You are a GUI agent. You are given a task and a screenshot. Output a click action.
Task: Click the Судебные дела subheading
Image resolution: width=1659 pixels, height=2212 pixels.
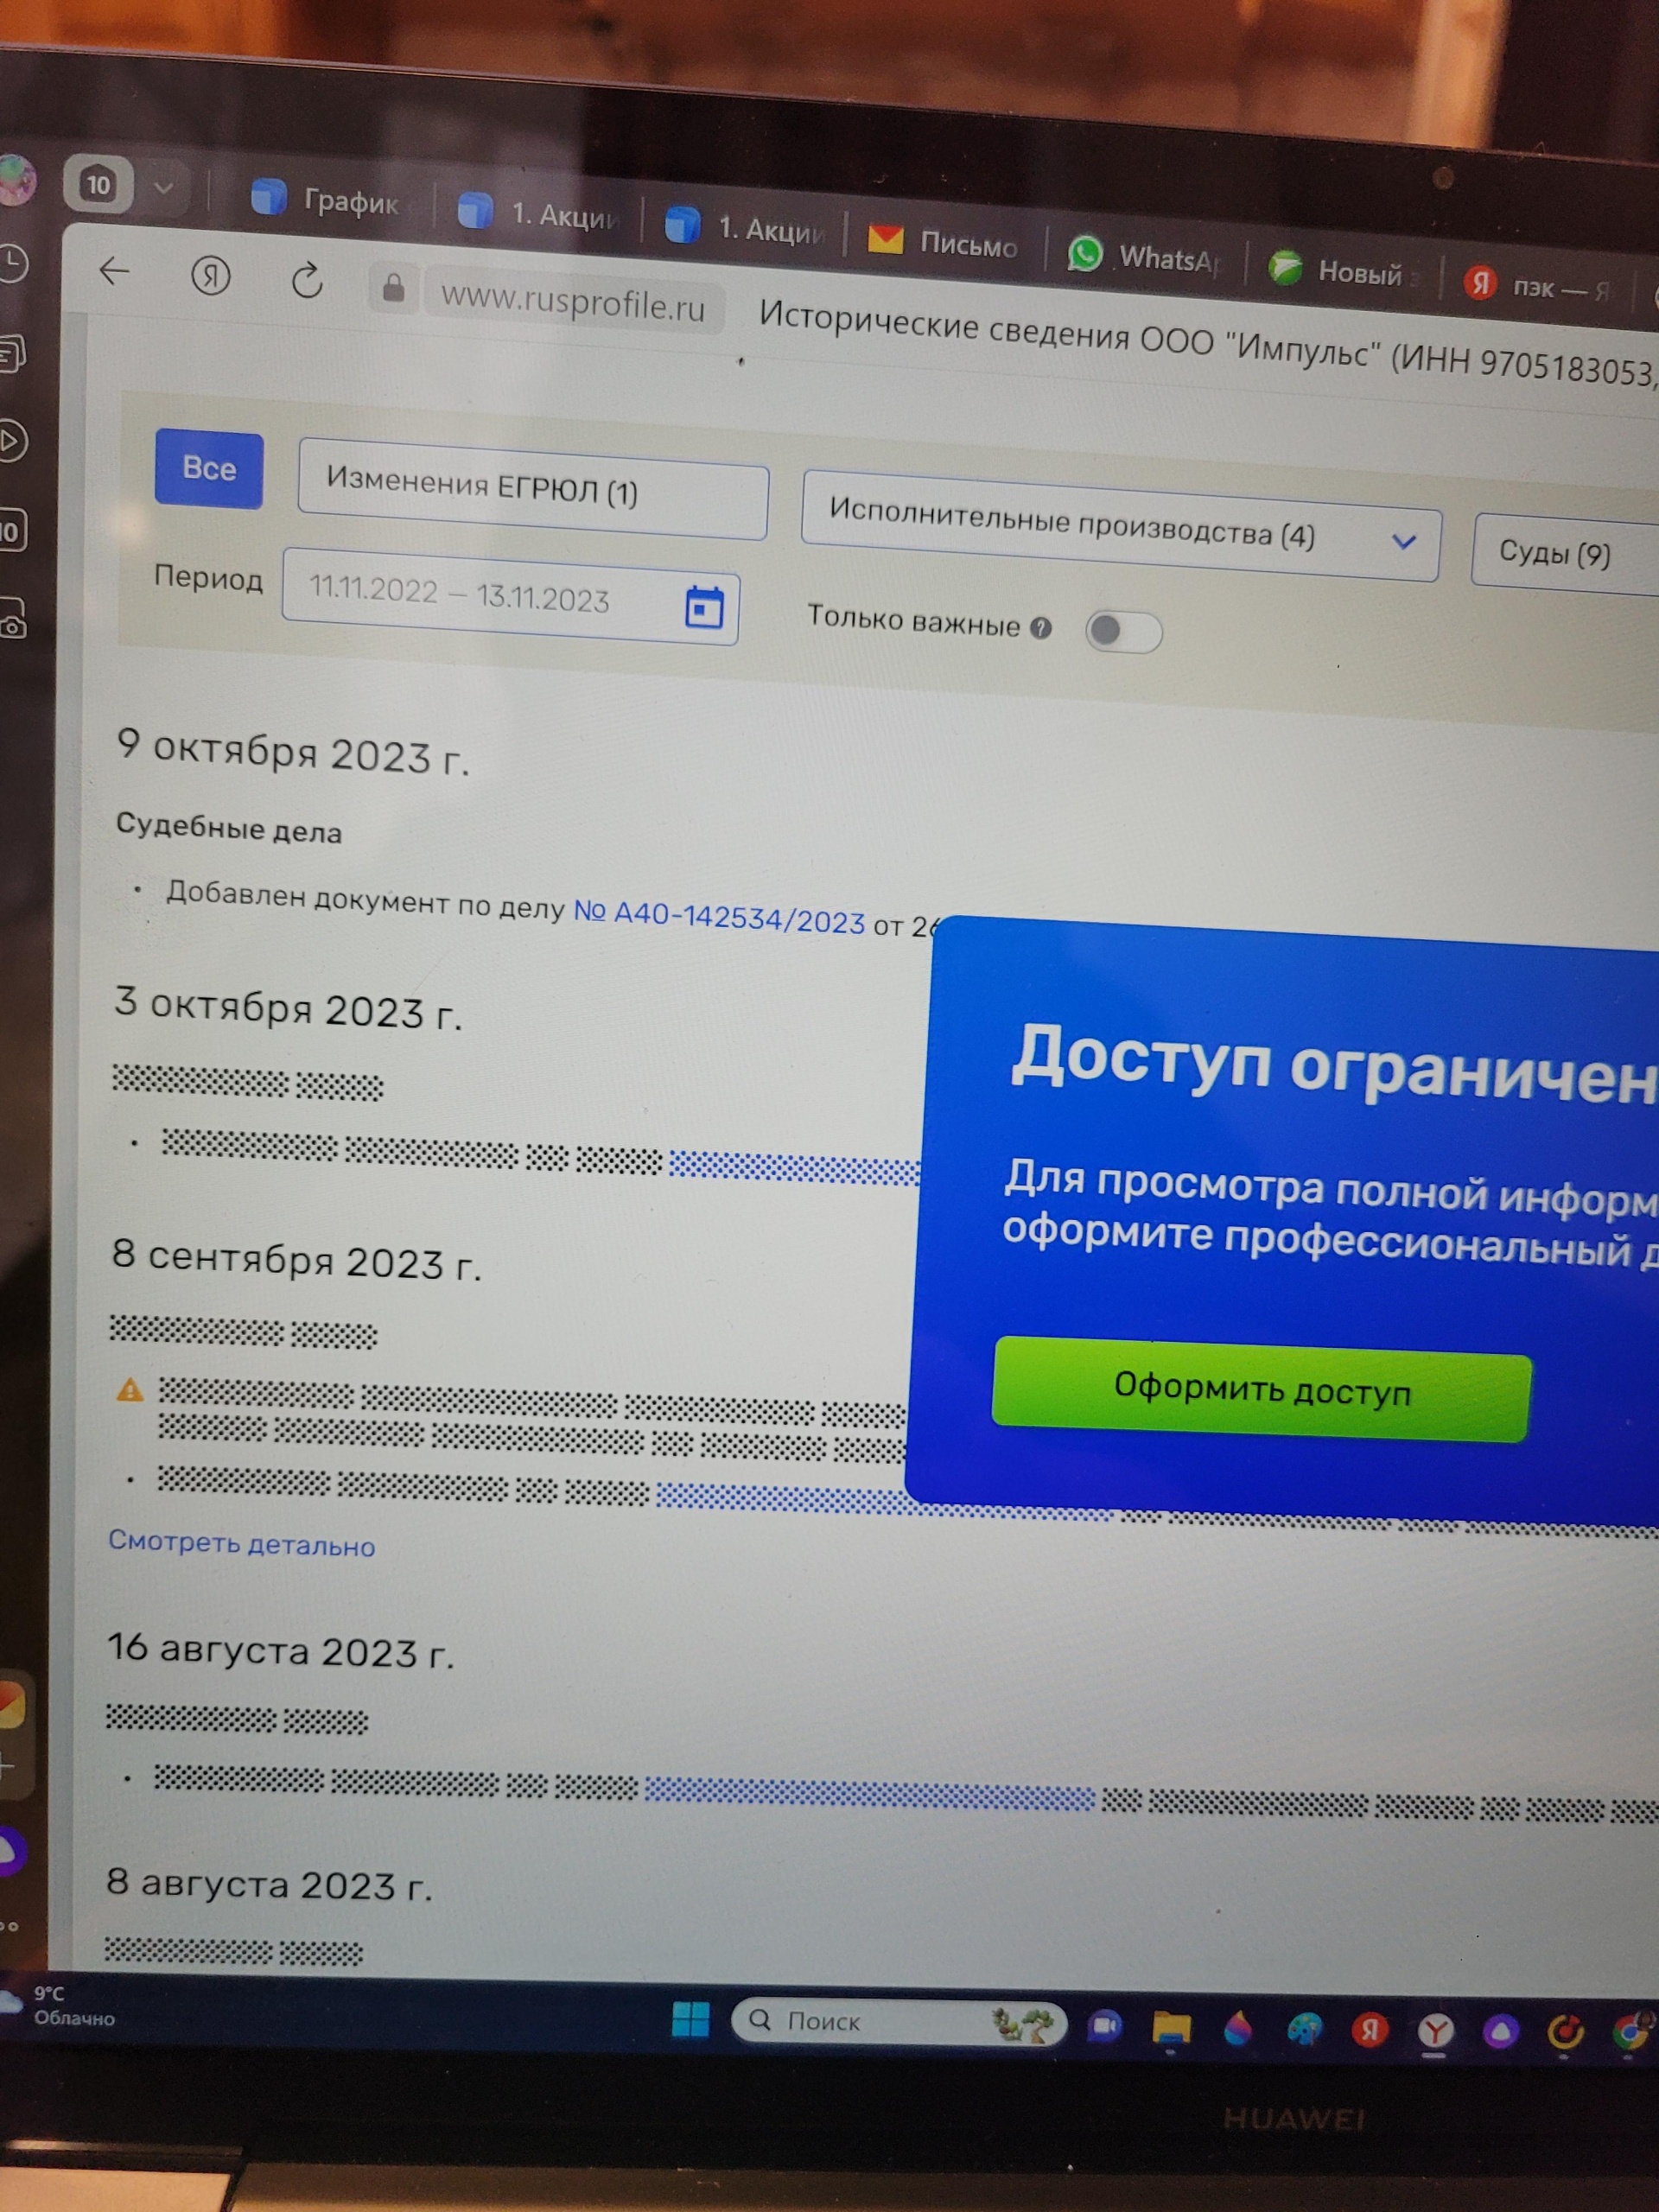point(229,828)
